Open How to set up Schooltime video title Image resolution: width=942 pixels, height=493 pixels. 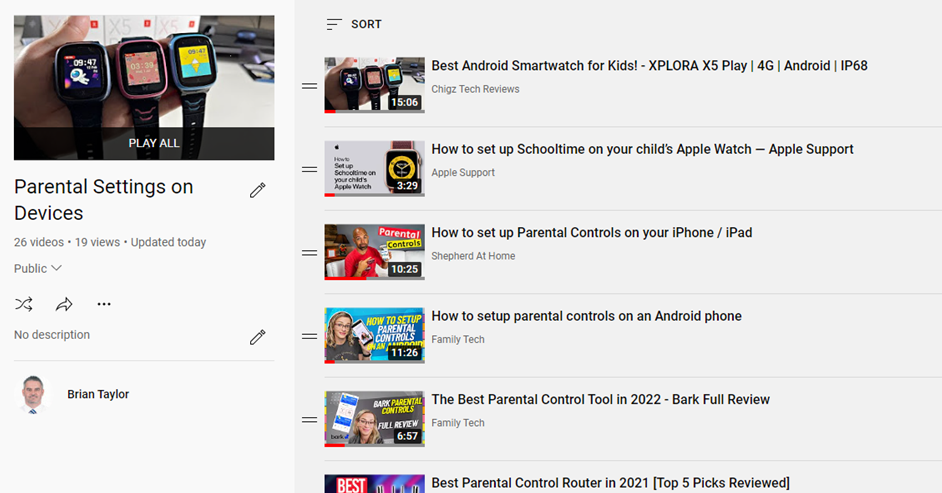(x=642, y=149)
